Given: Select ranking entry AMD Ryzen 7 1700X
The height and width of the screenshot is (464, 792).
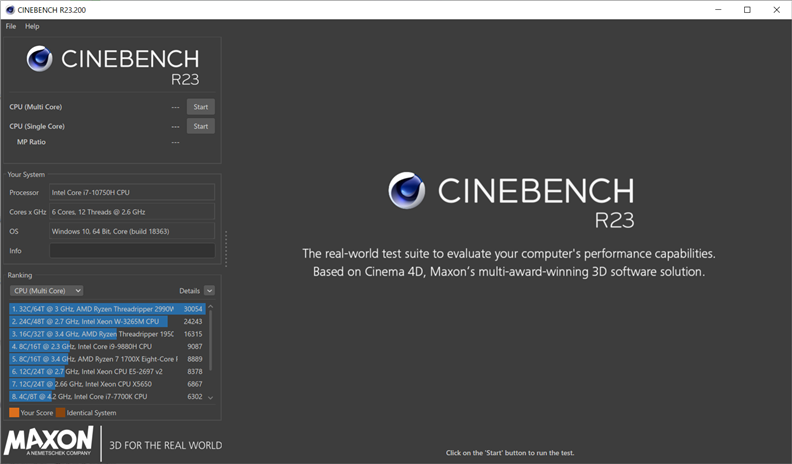Looking at the screenshot, I should point(107,359).
